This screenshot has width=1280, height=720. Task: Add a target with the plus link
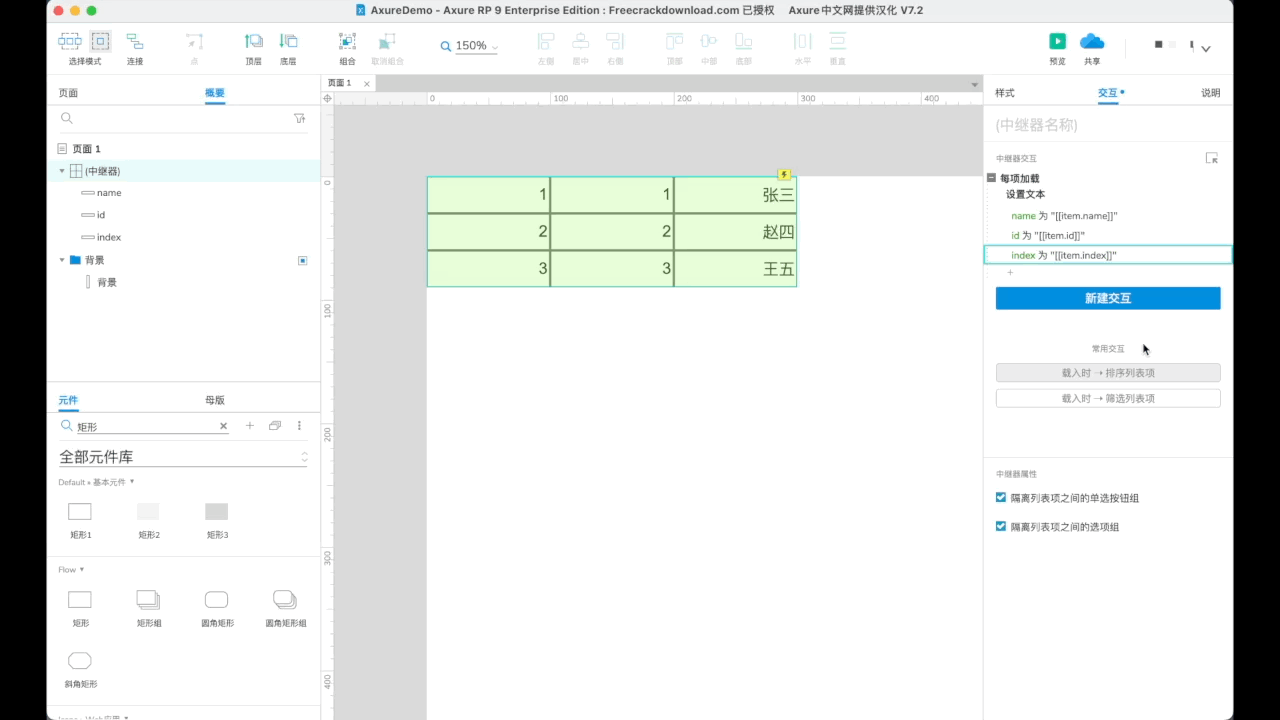pyautogui.click(x=1010, y=273)
